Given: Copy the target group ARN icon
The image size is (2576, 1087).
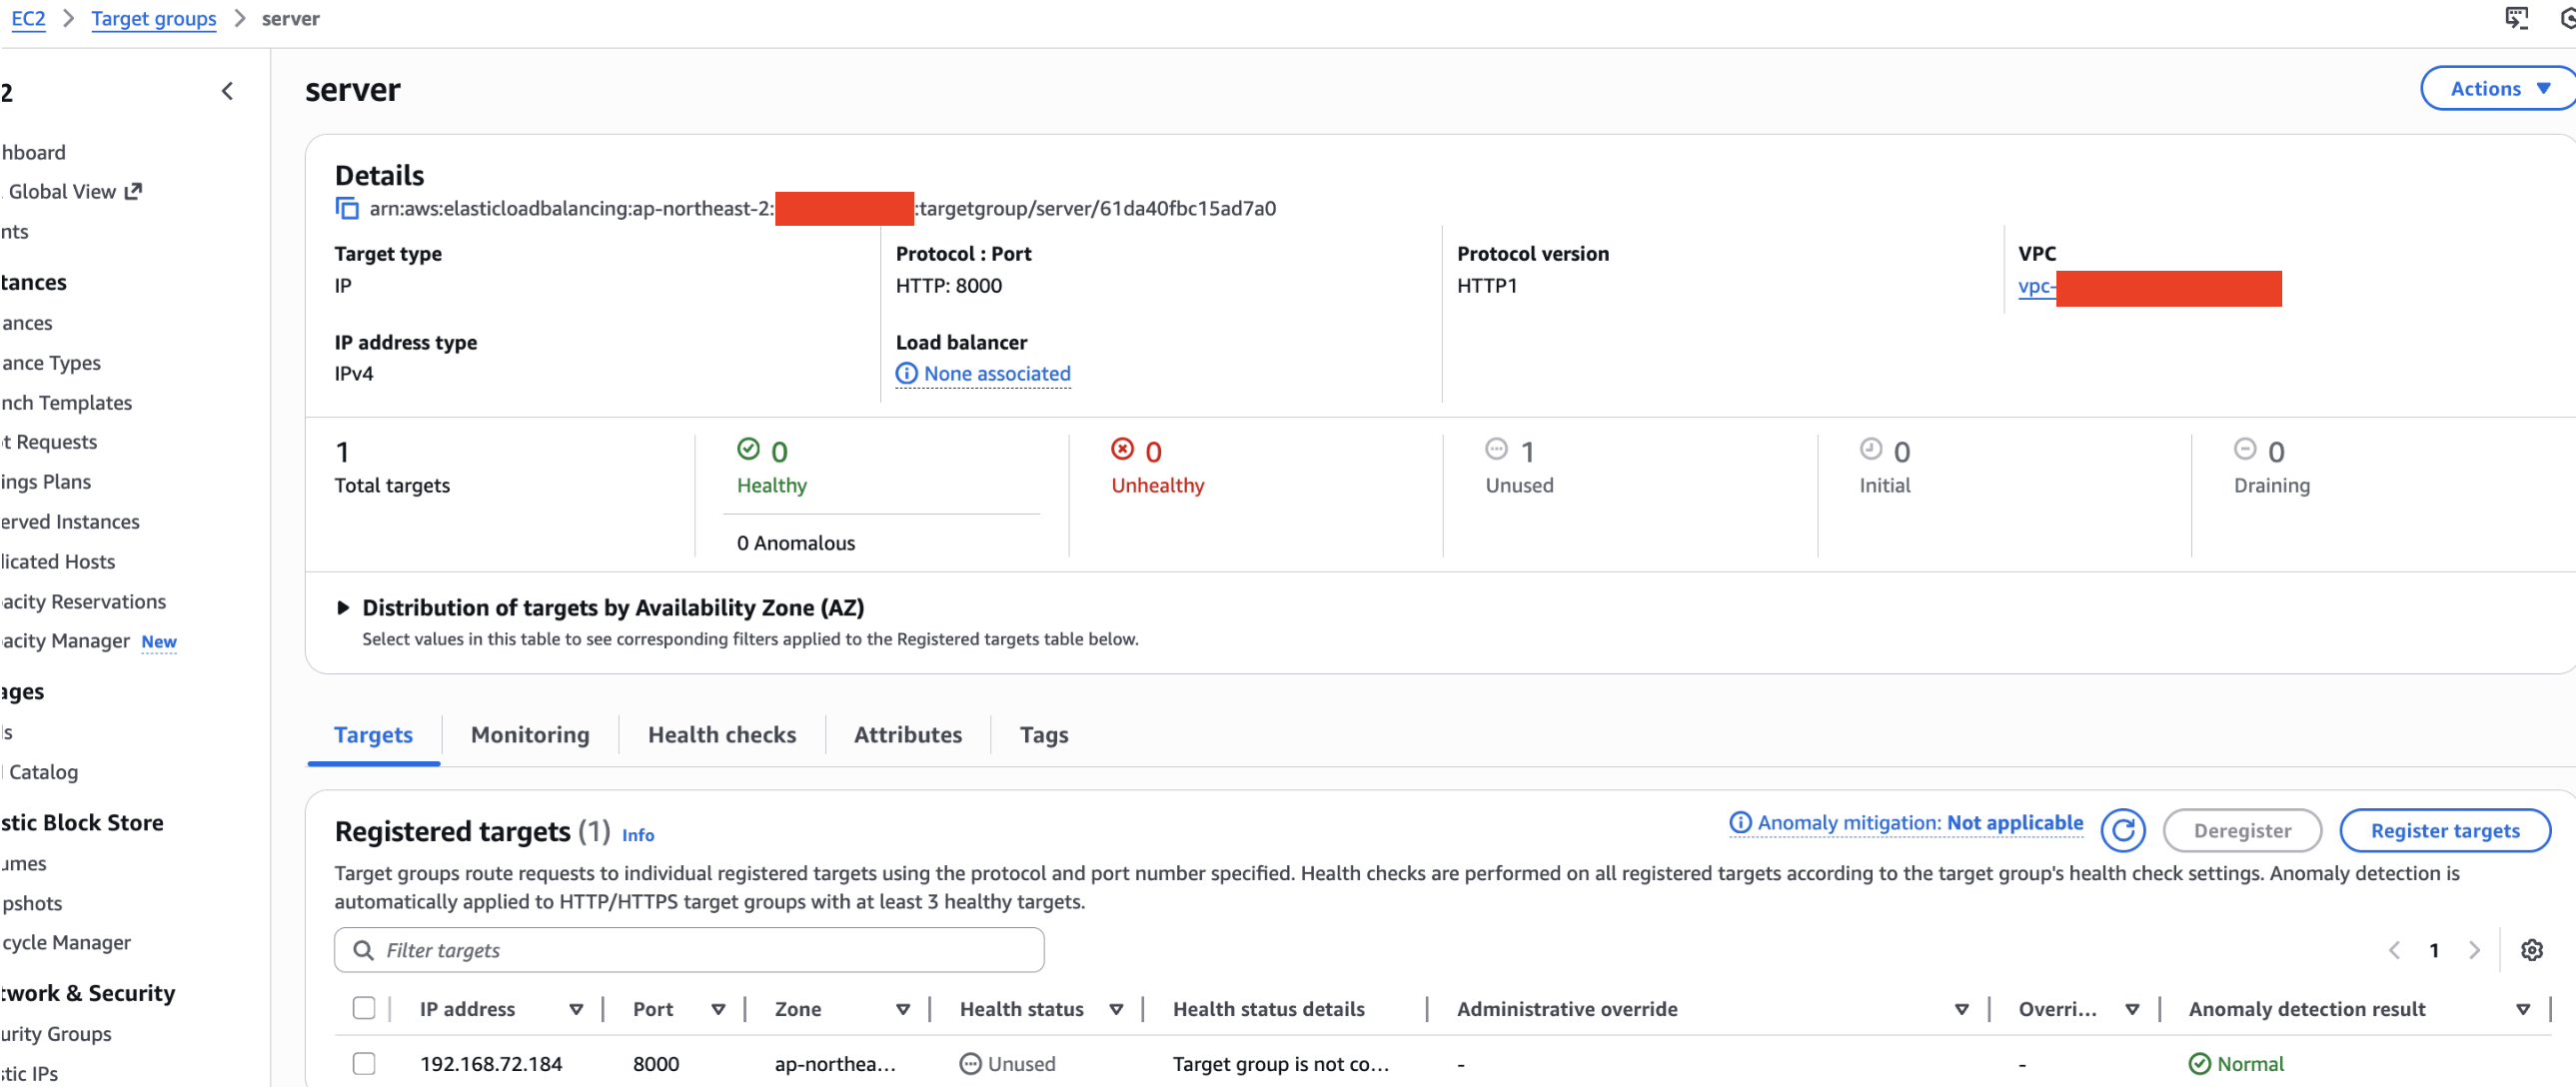Looking at the screenshot, I should tap(346, 208).
